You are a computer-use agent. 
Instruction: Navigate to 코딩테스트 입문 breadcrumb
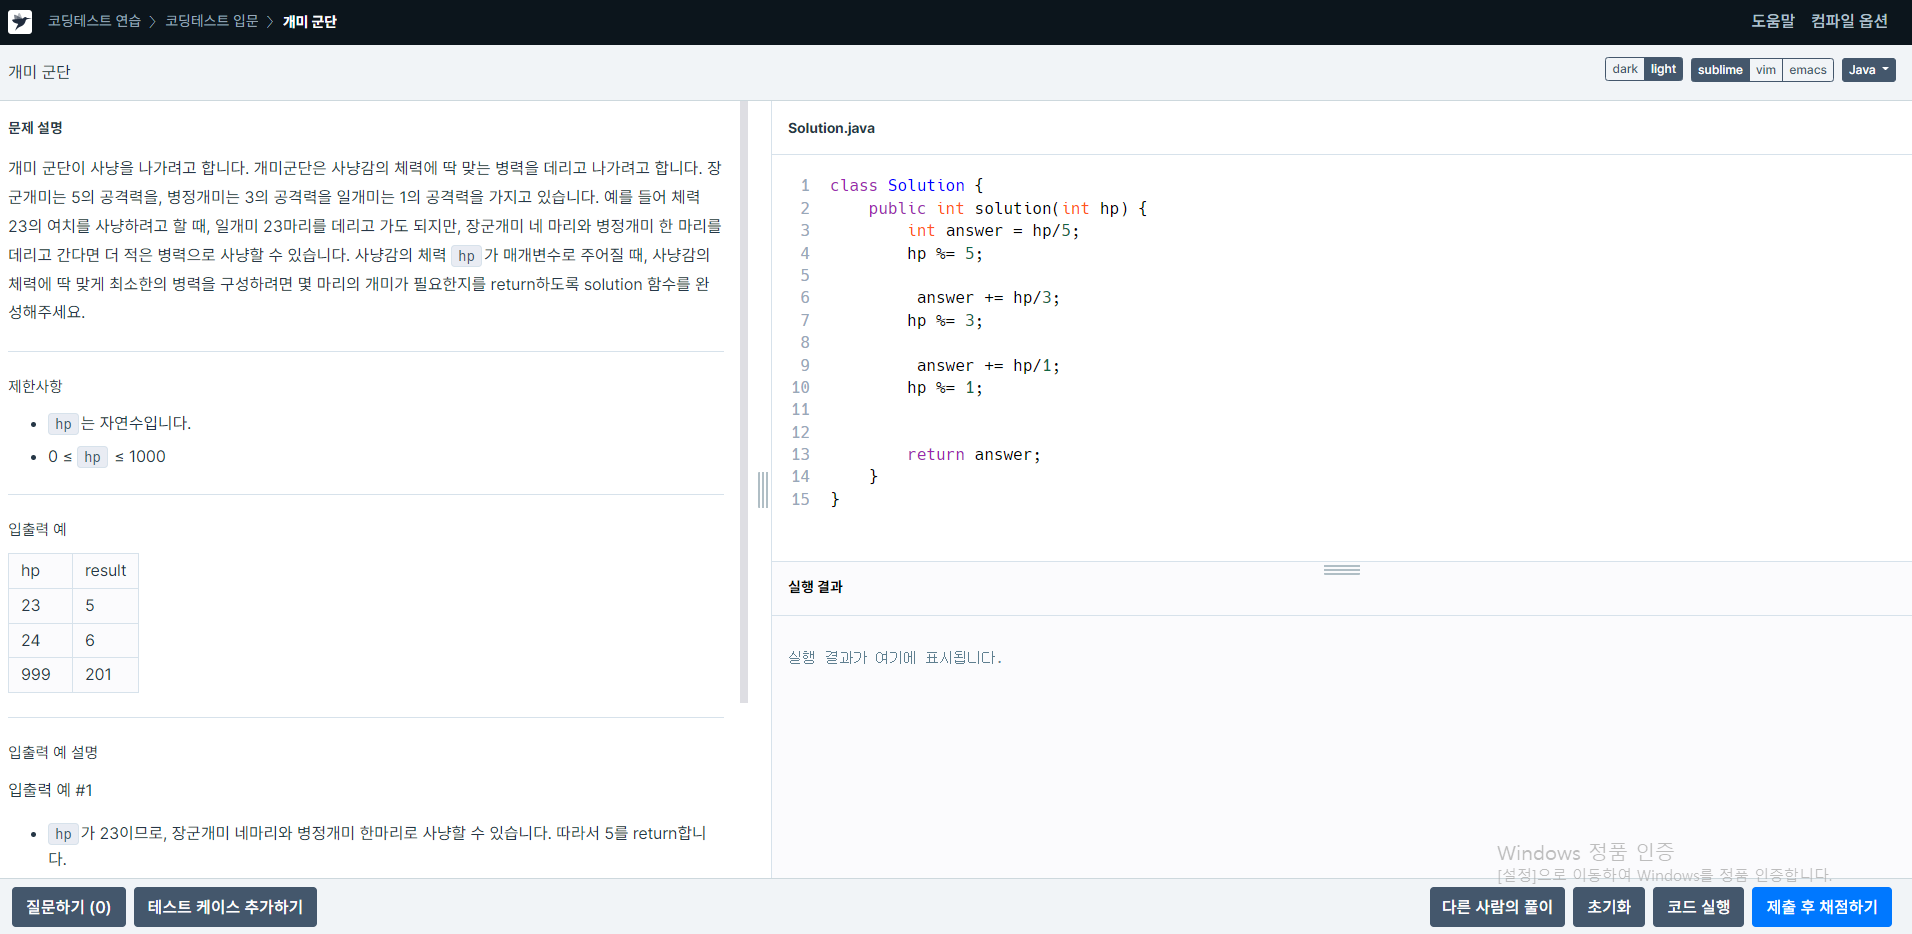coord(210,20)
